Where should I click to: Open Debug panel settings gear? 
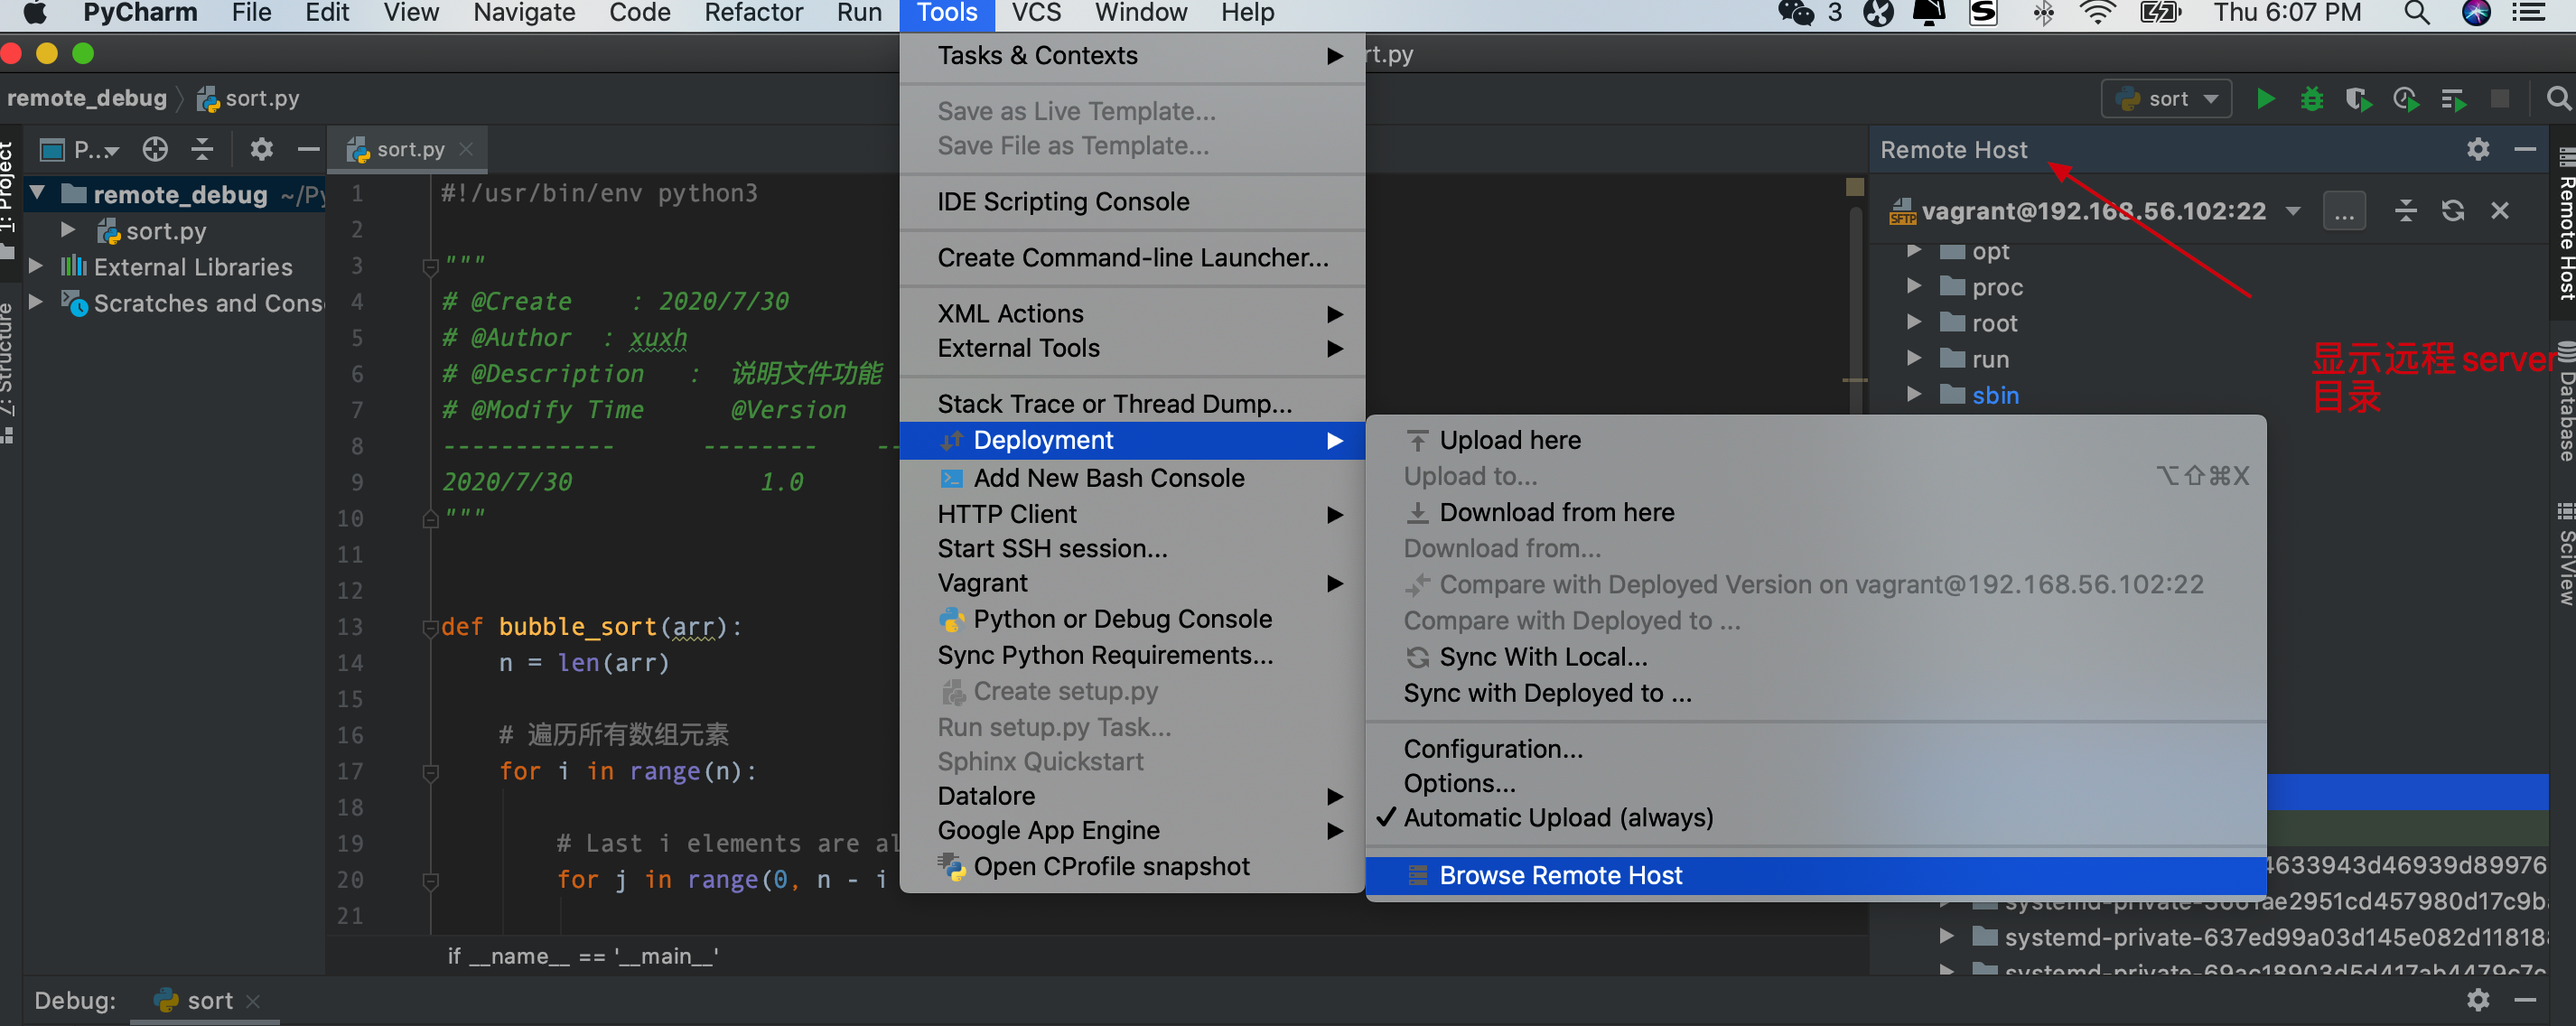2477,998
